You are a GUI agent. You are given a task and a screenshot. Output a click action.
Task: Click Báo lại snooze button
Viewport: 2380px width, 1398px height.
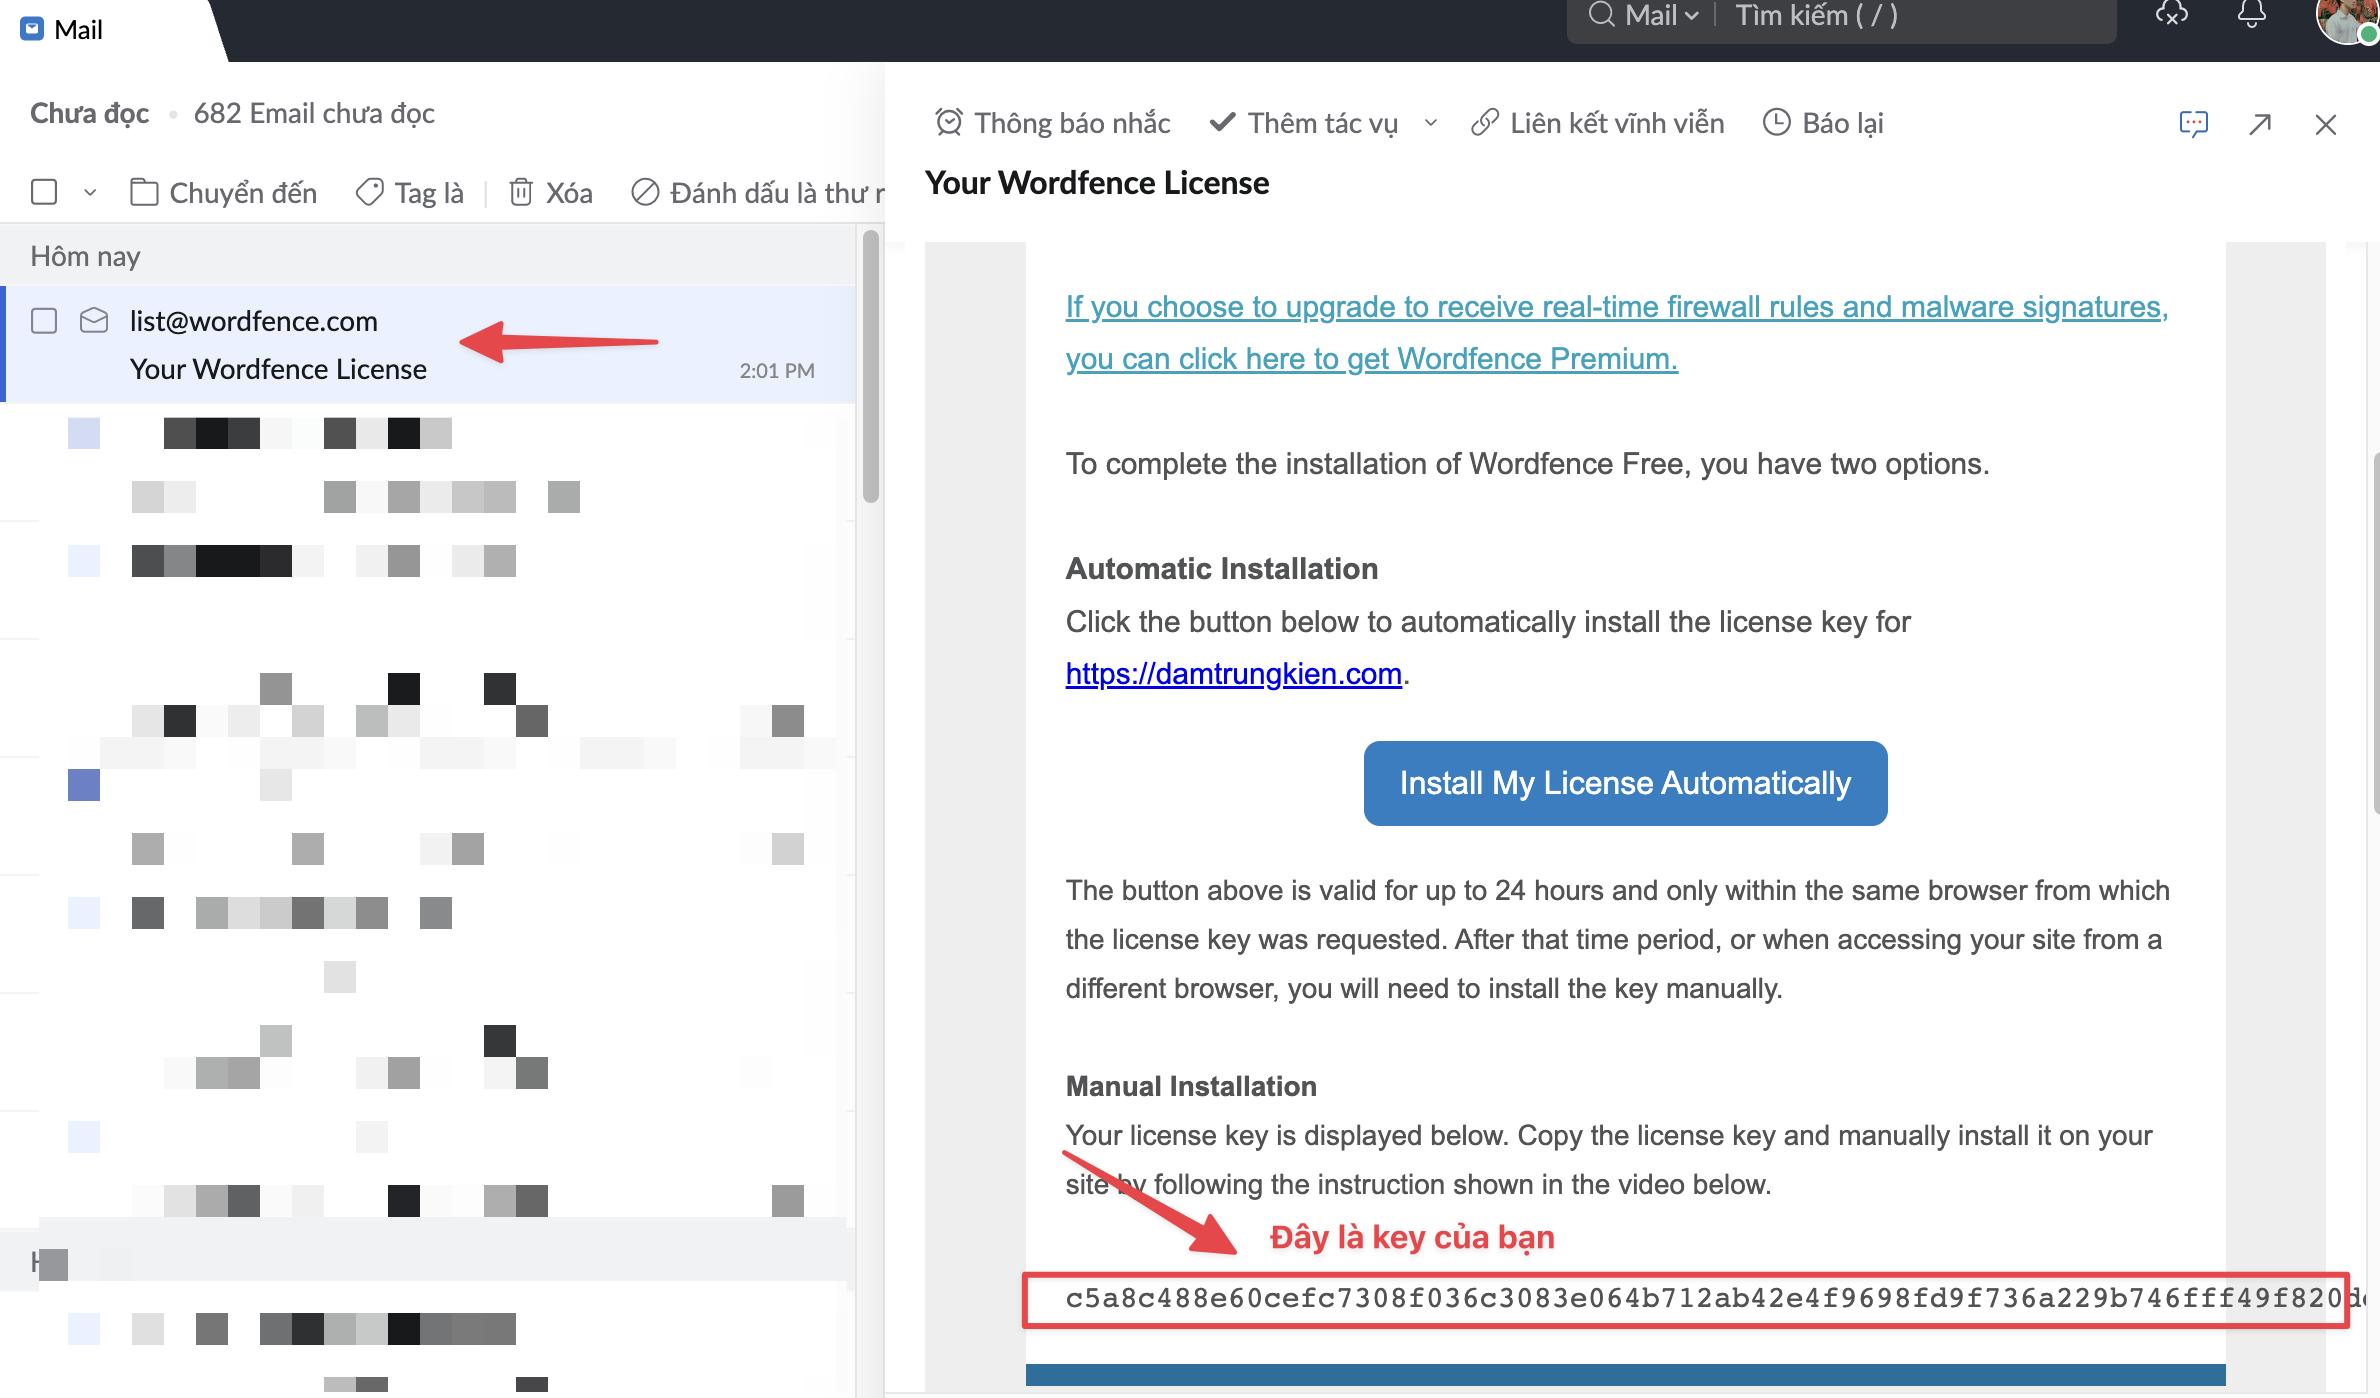[x=1822, y=123]
